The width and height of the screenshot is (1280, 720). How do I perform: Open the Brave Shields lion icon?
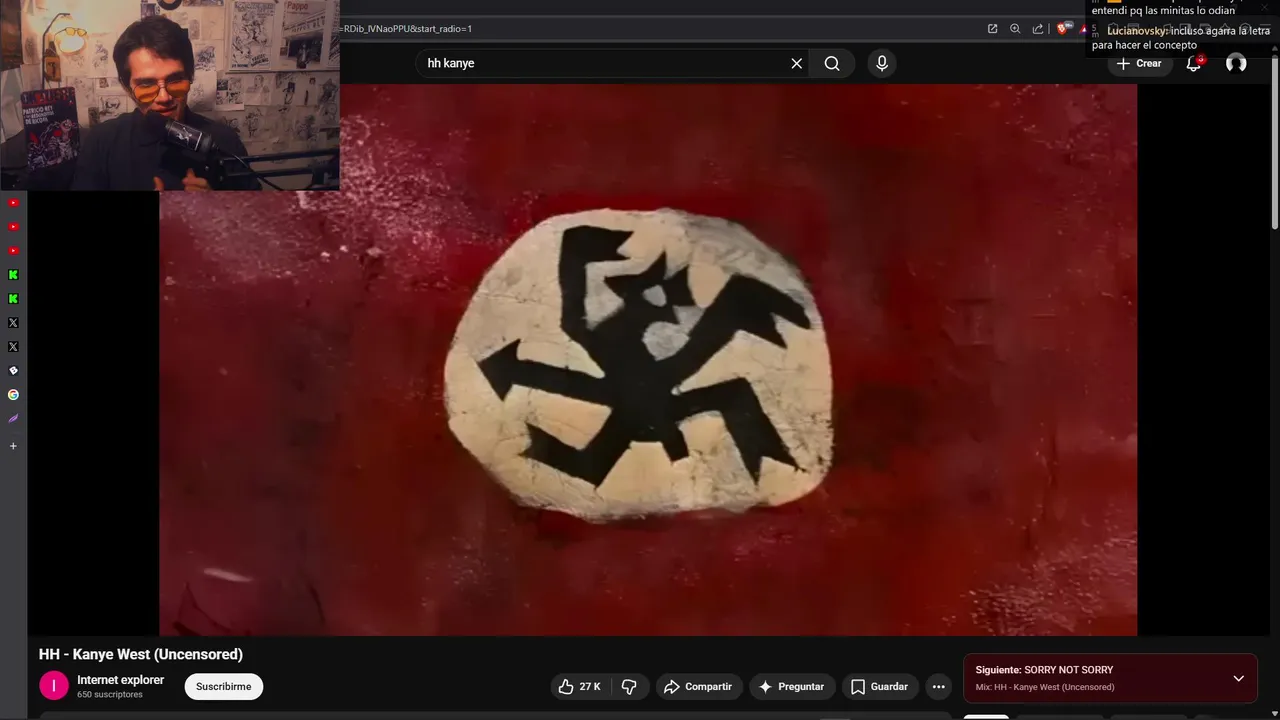1063,29
